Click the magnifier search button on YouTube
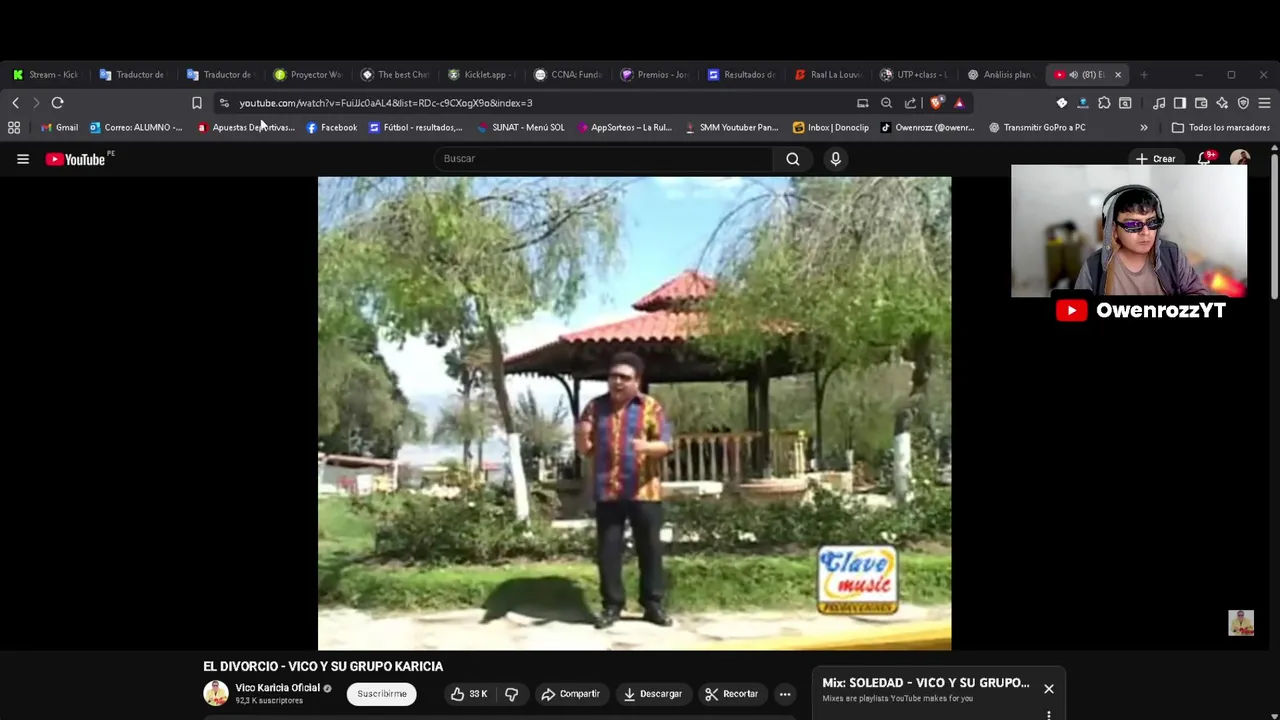The image size is (1280, 720). click(792, 159)
